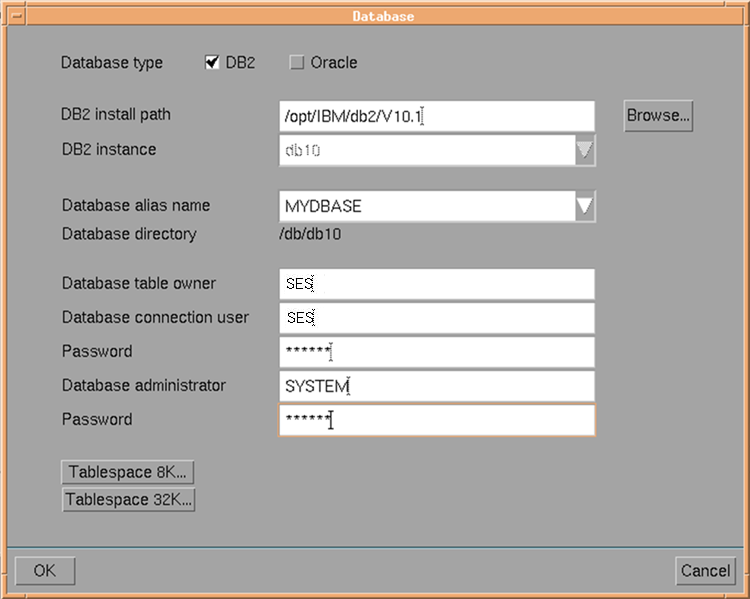Click the Database directory path /db/db10
The width and height of the screenshot is (750, 599).
point(310,235)
